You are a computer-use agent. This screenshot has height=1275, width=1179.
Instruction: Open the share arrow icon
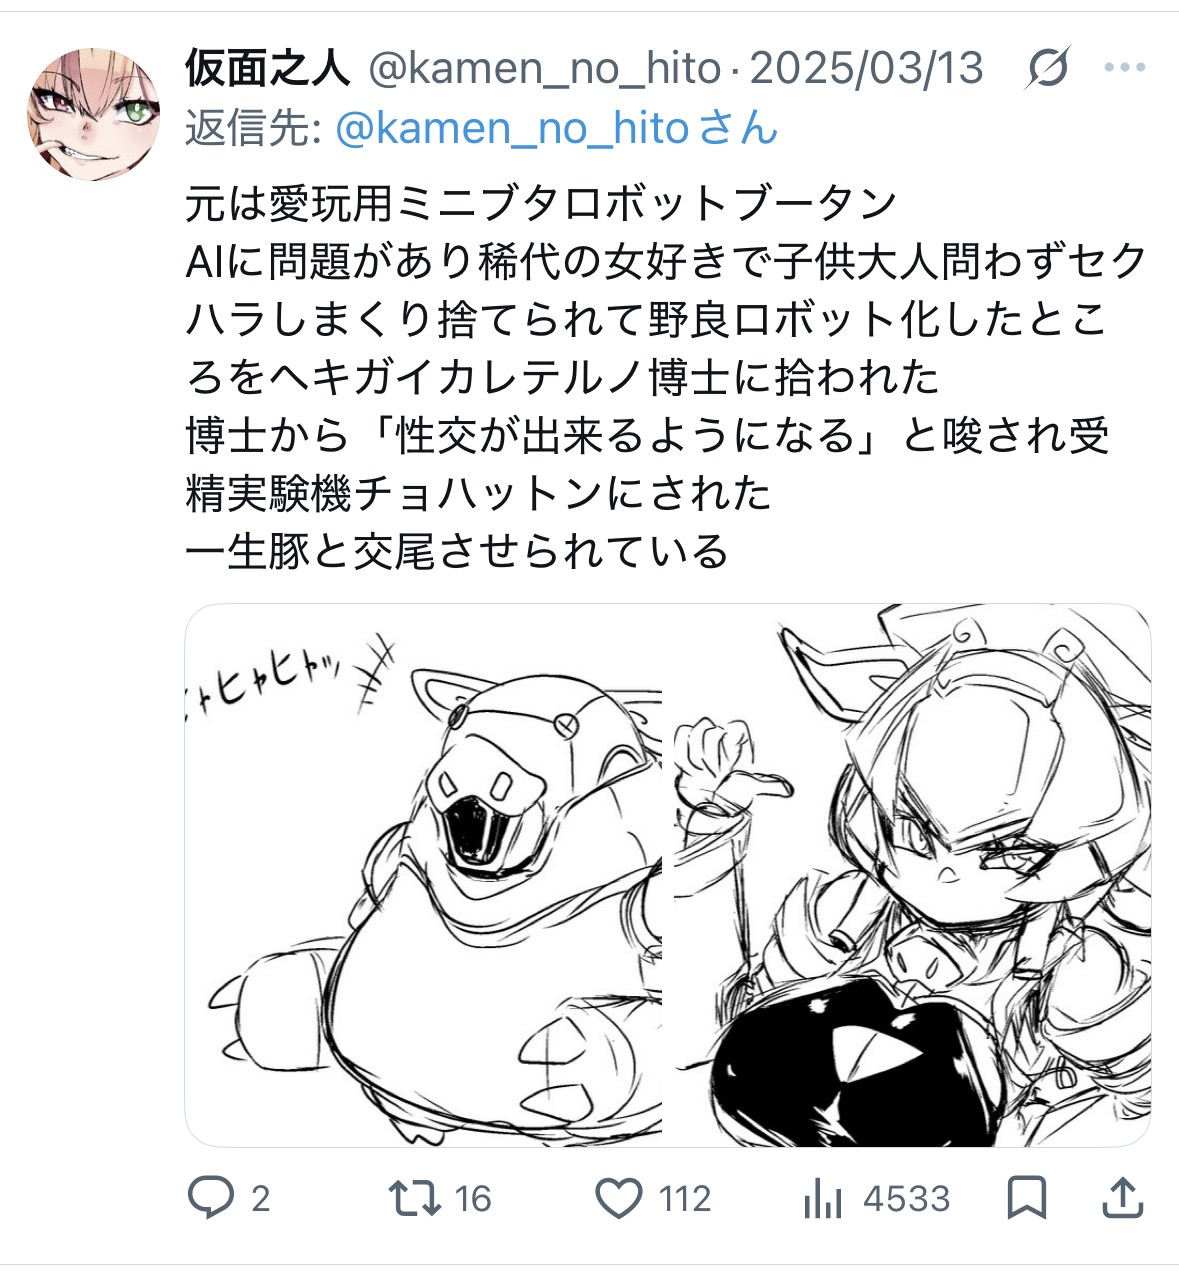point(1122,1197)
